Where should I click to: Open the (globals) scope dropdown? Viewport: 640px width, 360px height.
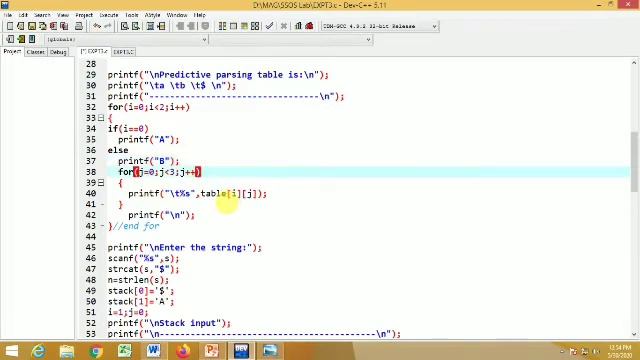(127, 40)
